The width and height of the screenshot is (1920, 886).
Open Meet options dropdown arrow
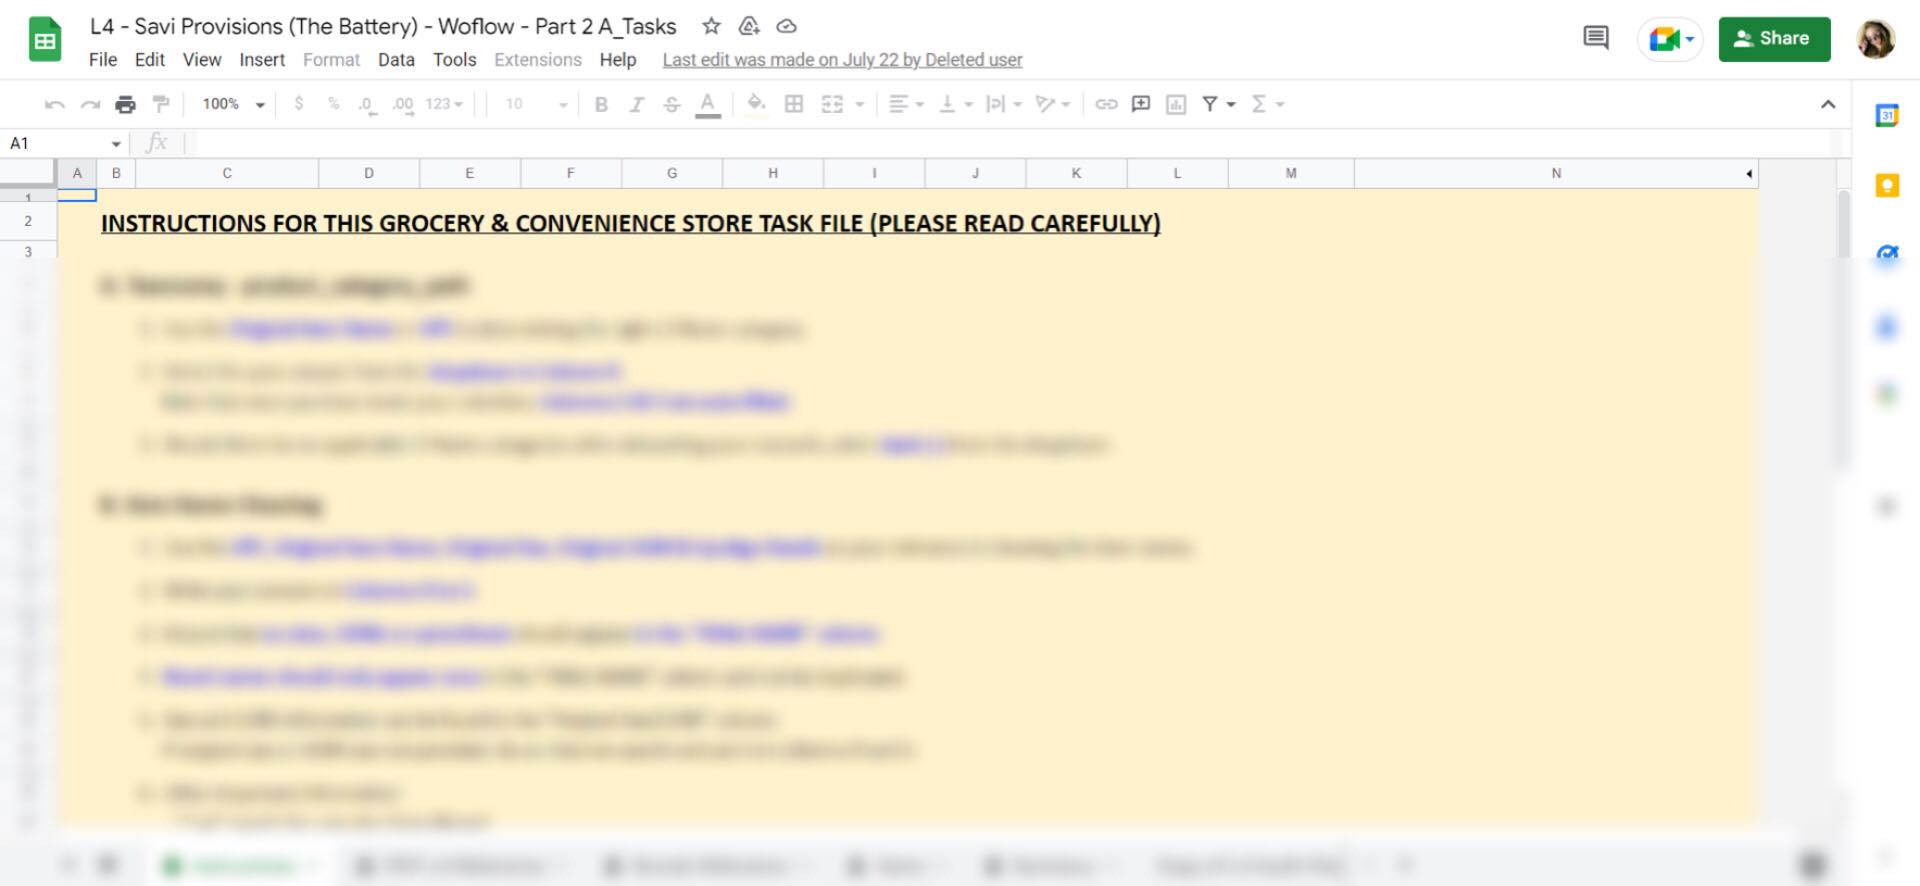[x=1690, y=40]
